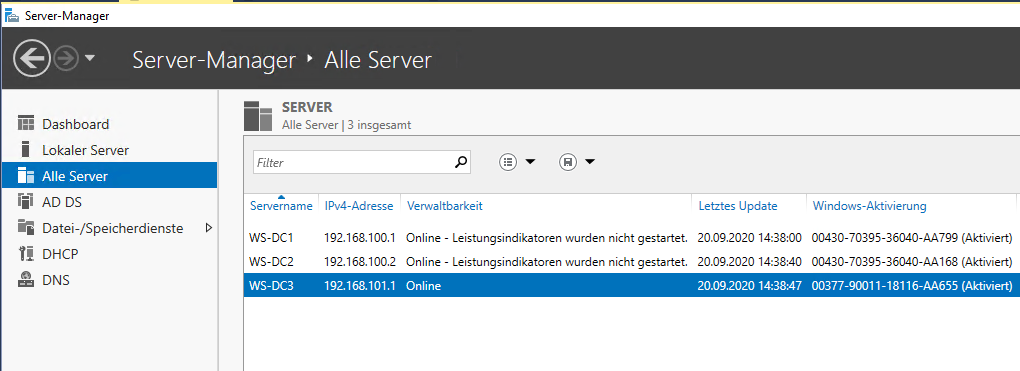Click the Dashboard icon in sidebar
Image resolution: width=1020 pixels, height=371 pixels.
click(25, 124)
